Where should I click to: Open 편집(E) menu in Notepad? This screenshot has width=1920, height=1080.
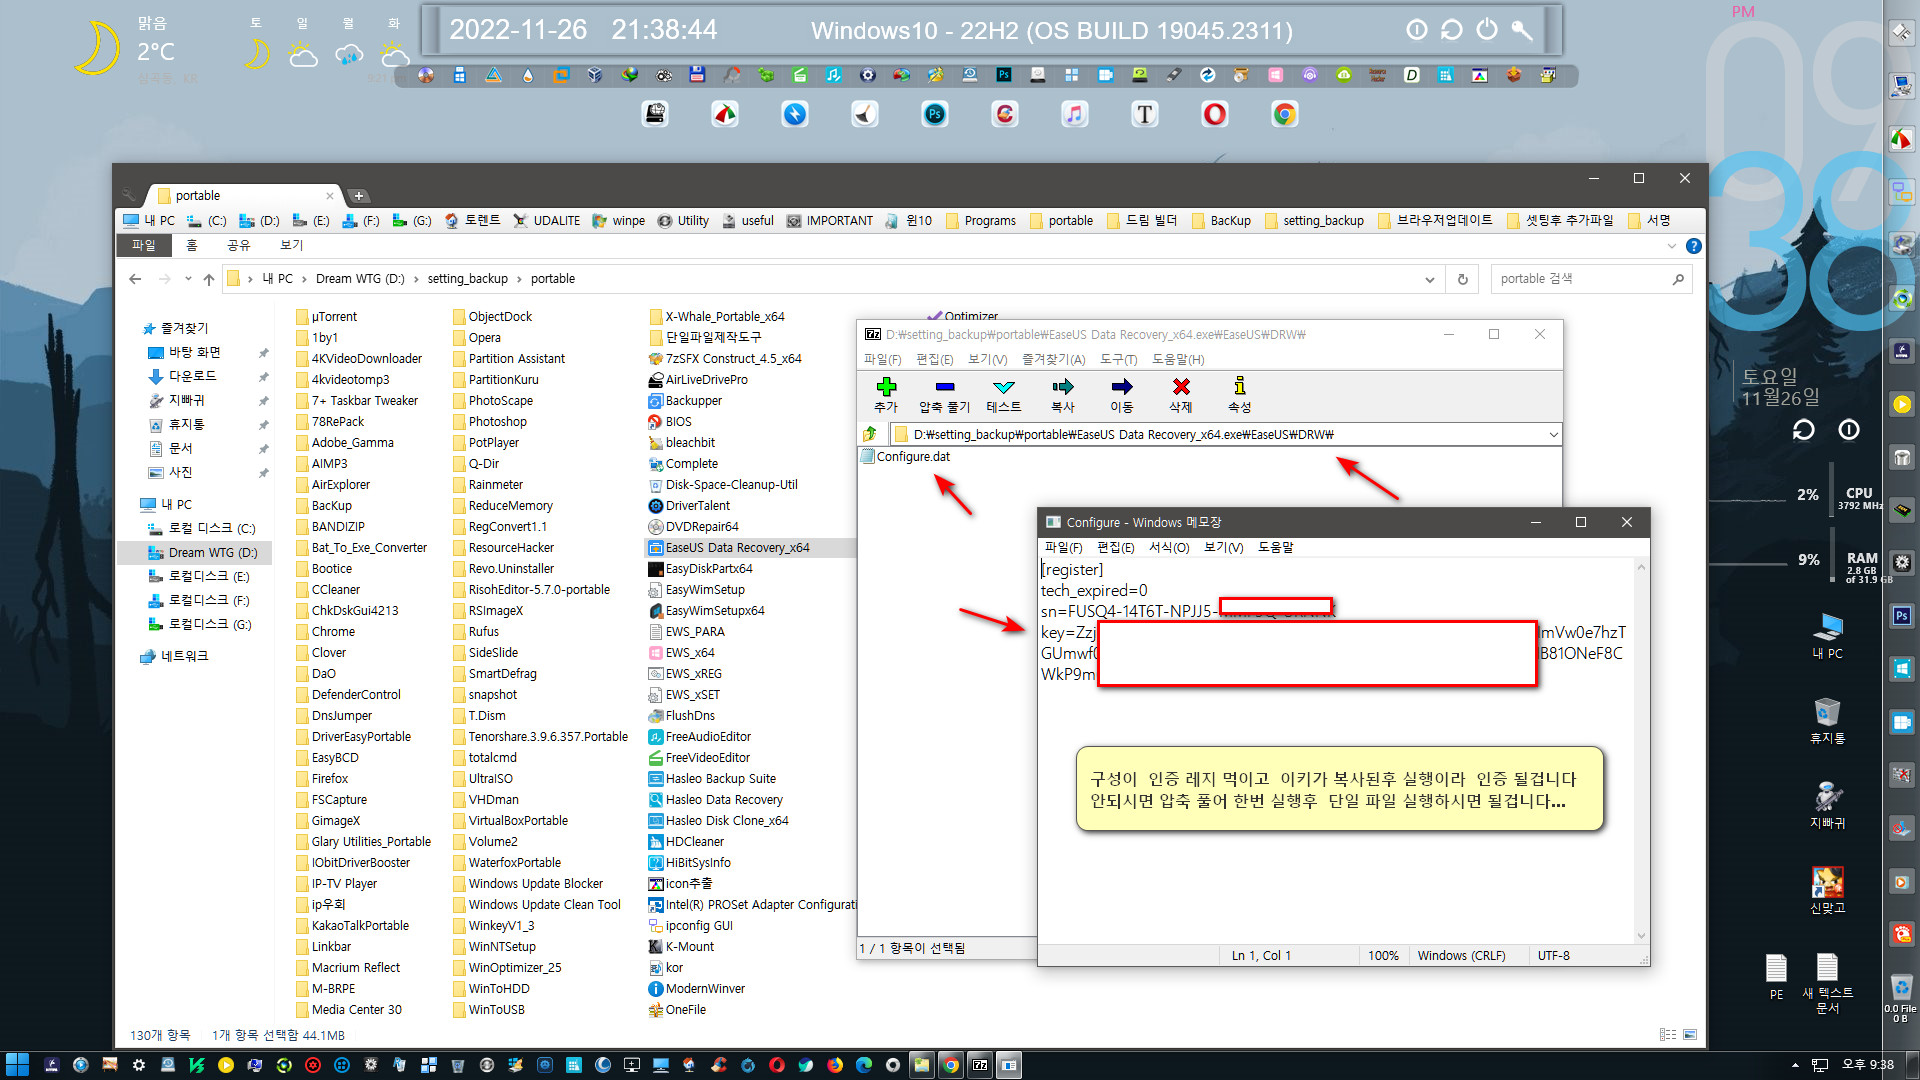coord(1115,547)
